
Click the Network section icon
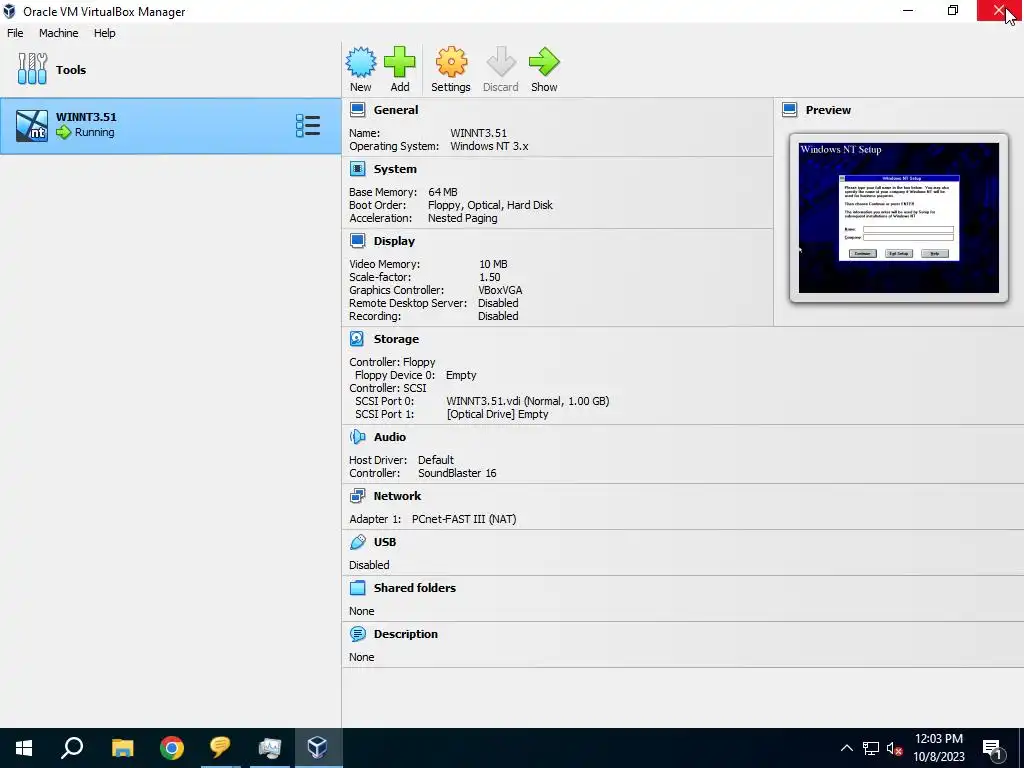(x=358, y=496)
